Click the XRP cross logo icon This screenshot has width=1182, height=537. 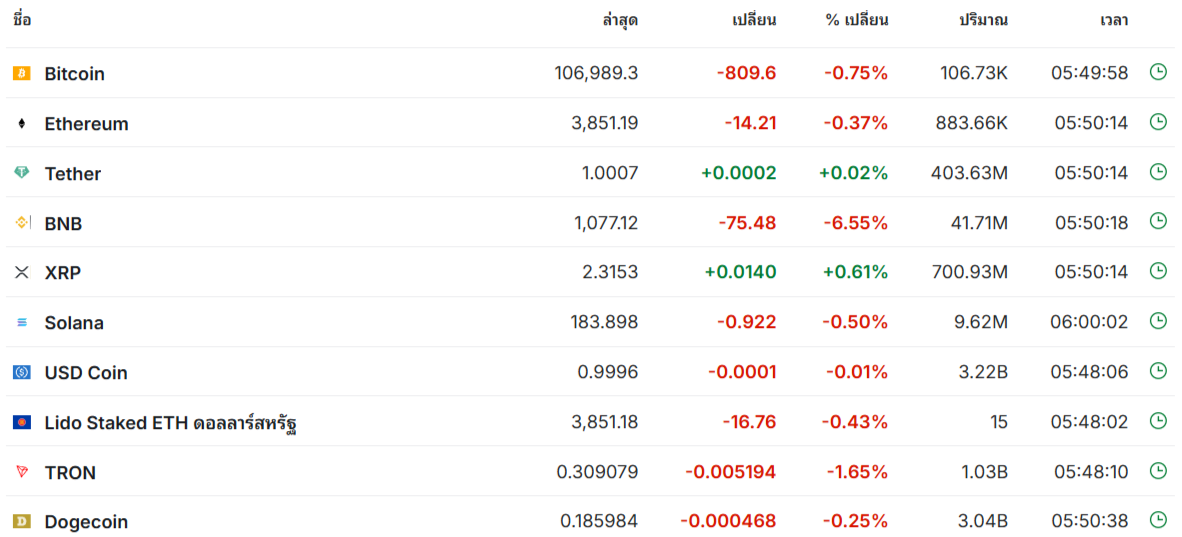click(21, 272)
